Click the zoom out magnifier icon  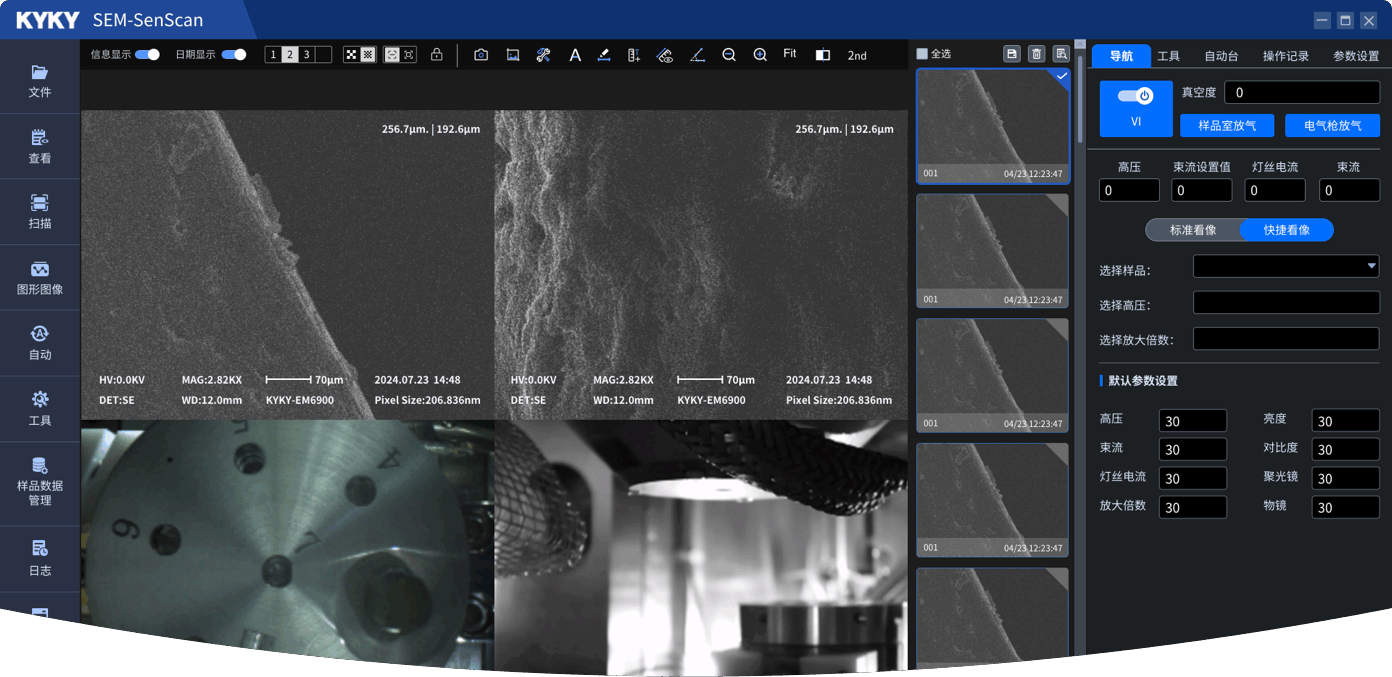coord(729,55)
